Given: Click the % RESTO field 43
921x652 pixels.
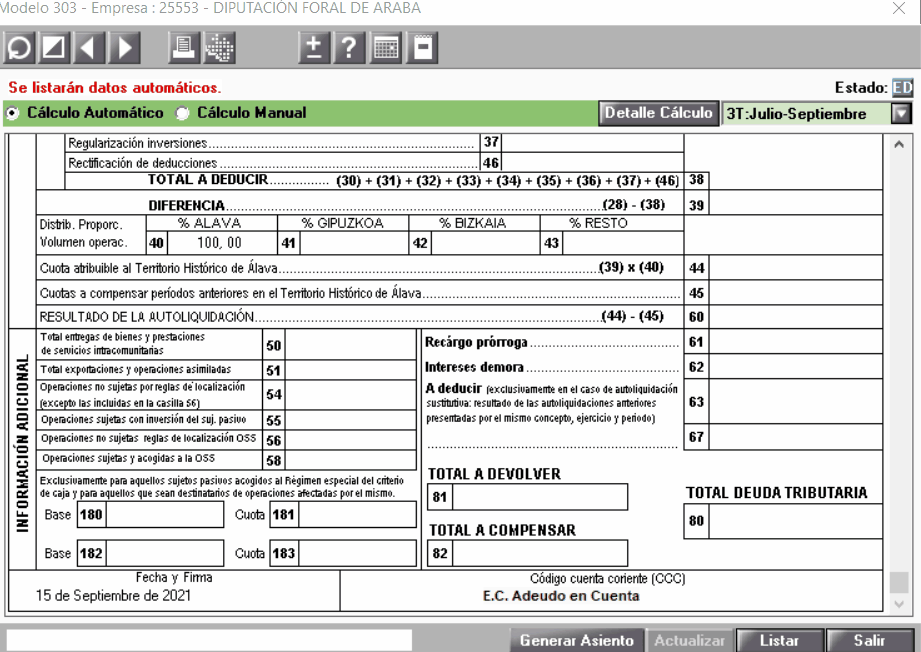Looking at the screenshot, I should pyautogui.click(x=623, y=243).
